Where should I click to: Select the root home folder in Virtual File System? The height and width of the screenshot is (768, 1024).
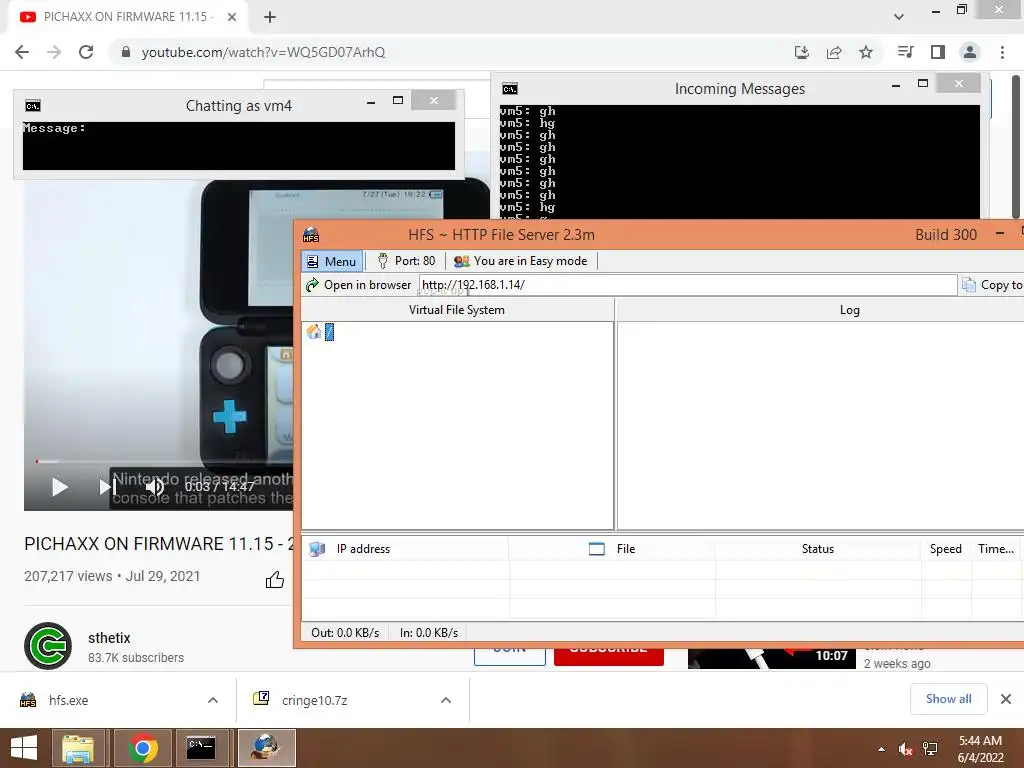click(321, 332)
